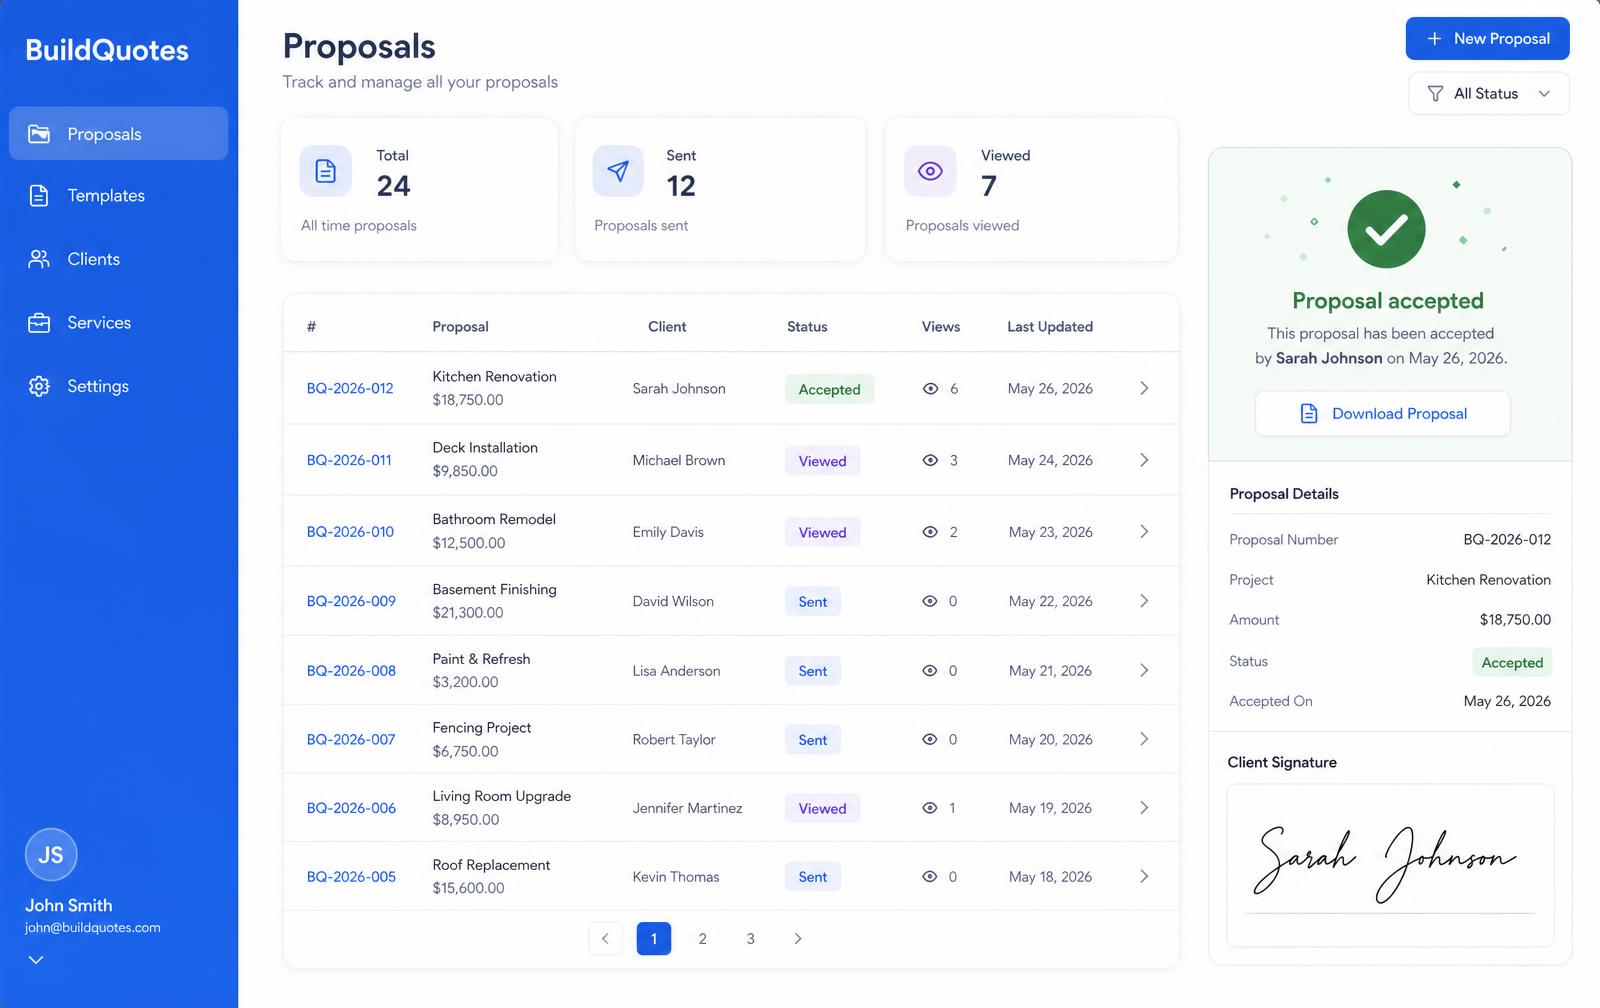The image size is (1600, 1008).
Task: Click the Viewed eye icon in stats card
Action: 930,171
